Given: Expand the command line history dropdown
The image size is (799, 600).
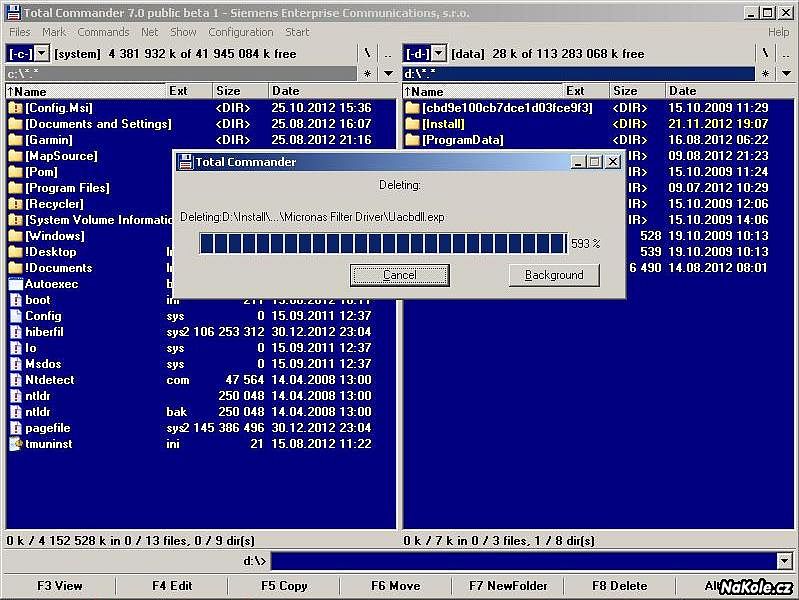Looking at the screenshot, I should (x=785, y=561).
